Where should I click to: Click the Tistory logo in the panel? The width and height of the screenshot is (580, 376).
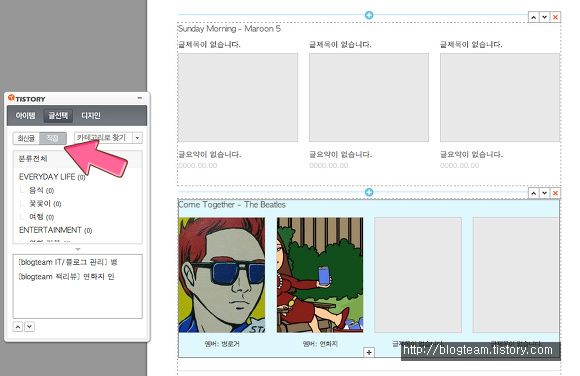point(27,98)
